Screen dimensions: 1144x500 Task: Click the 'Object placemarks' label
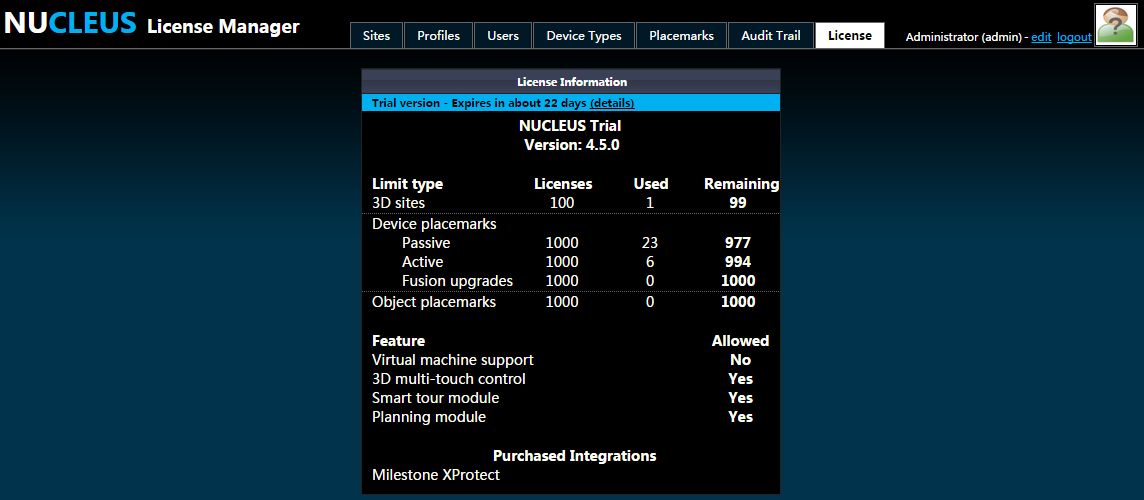[434, 302]
